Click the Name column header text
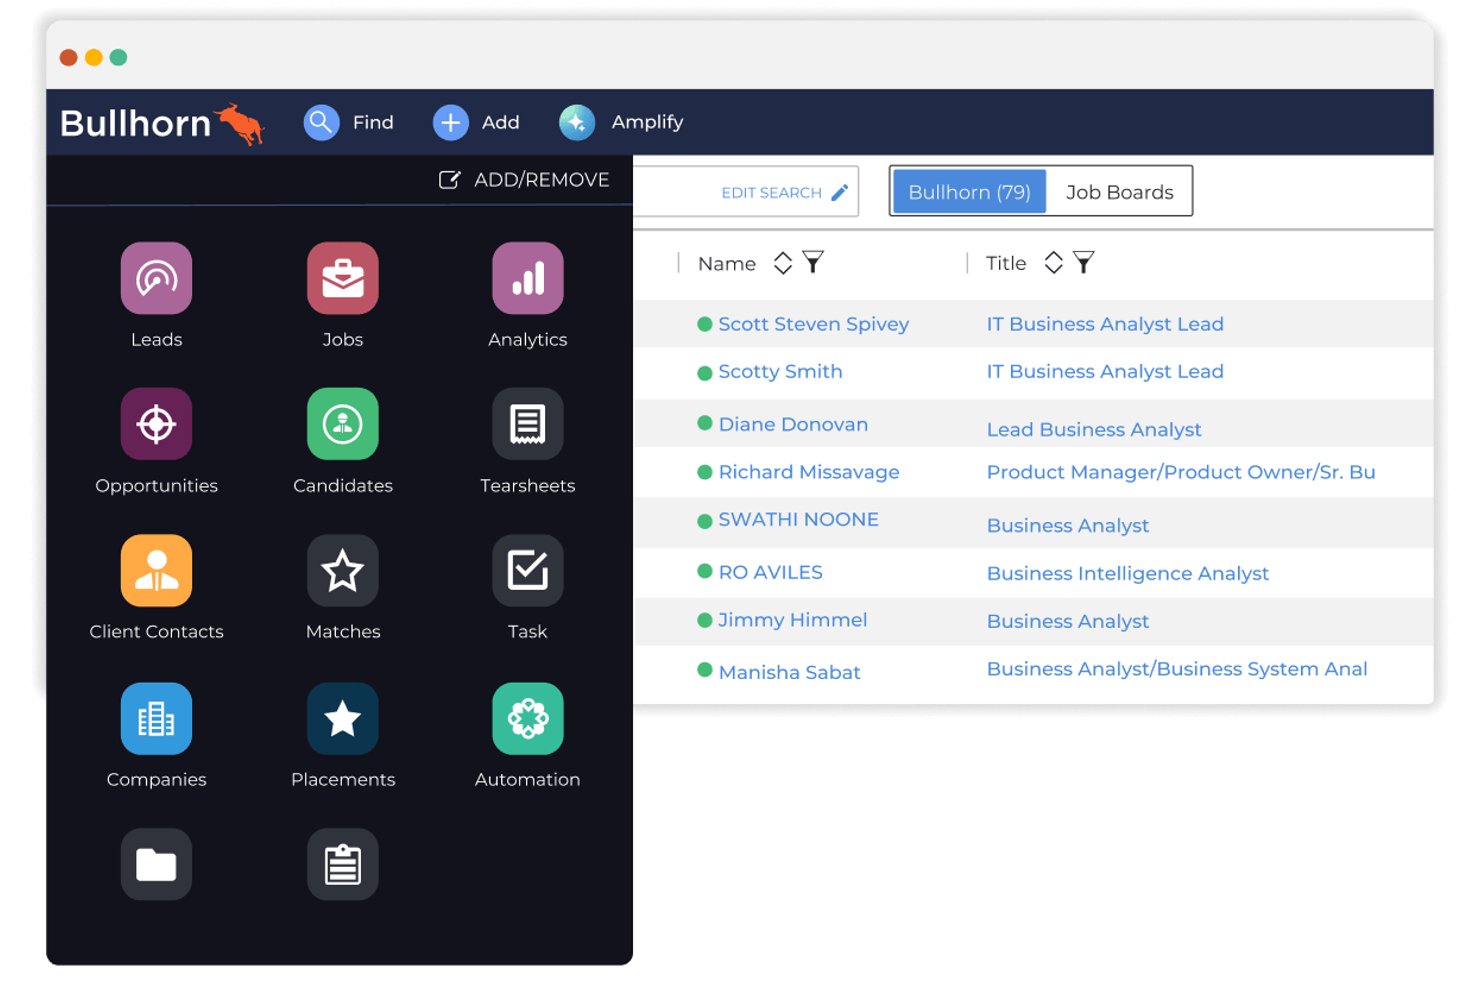This screenshot has width=1480, height=987. pyautogui.click(x=727, y=264)
